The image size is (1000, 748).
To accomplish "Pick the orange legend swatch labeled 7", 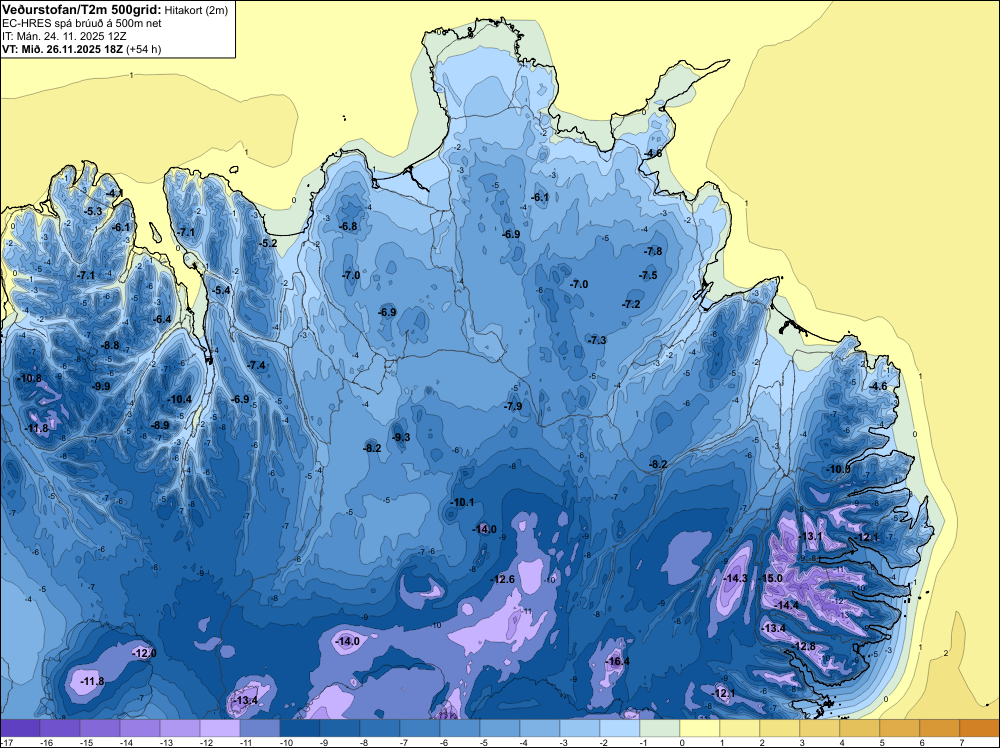I will click(980, 728).
